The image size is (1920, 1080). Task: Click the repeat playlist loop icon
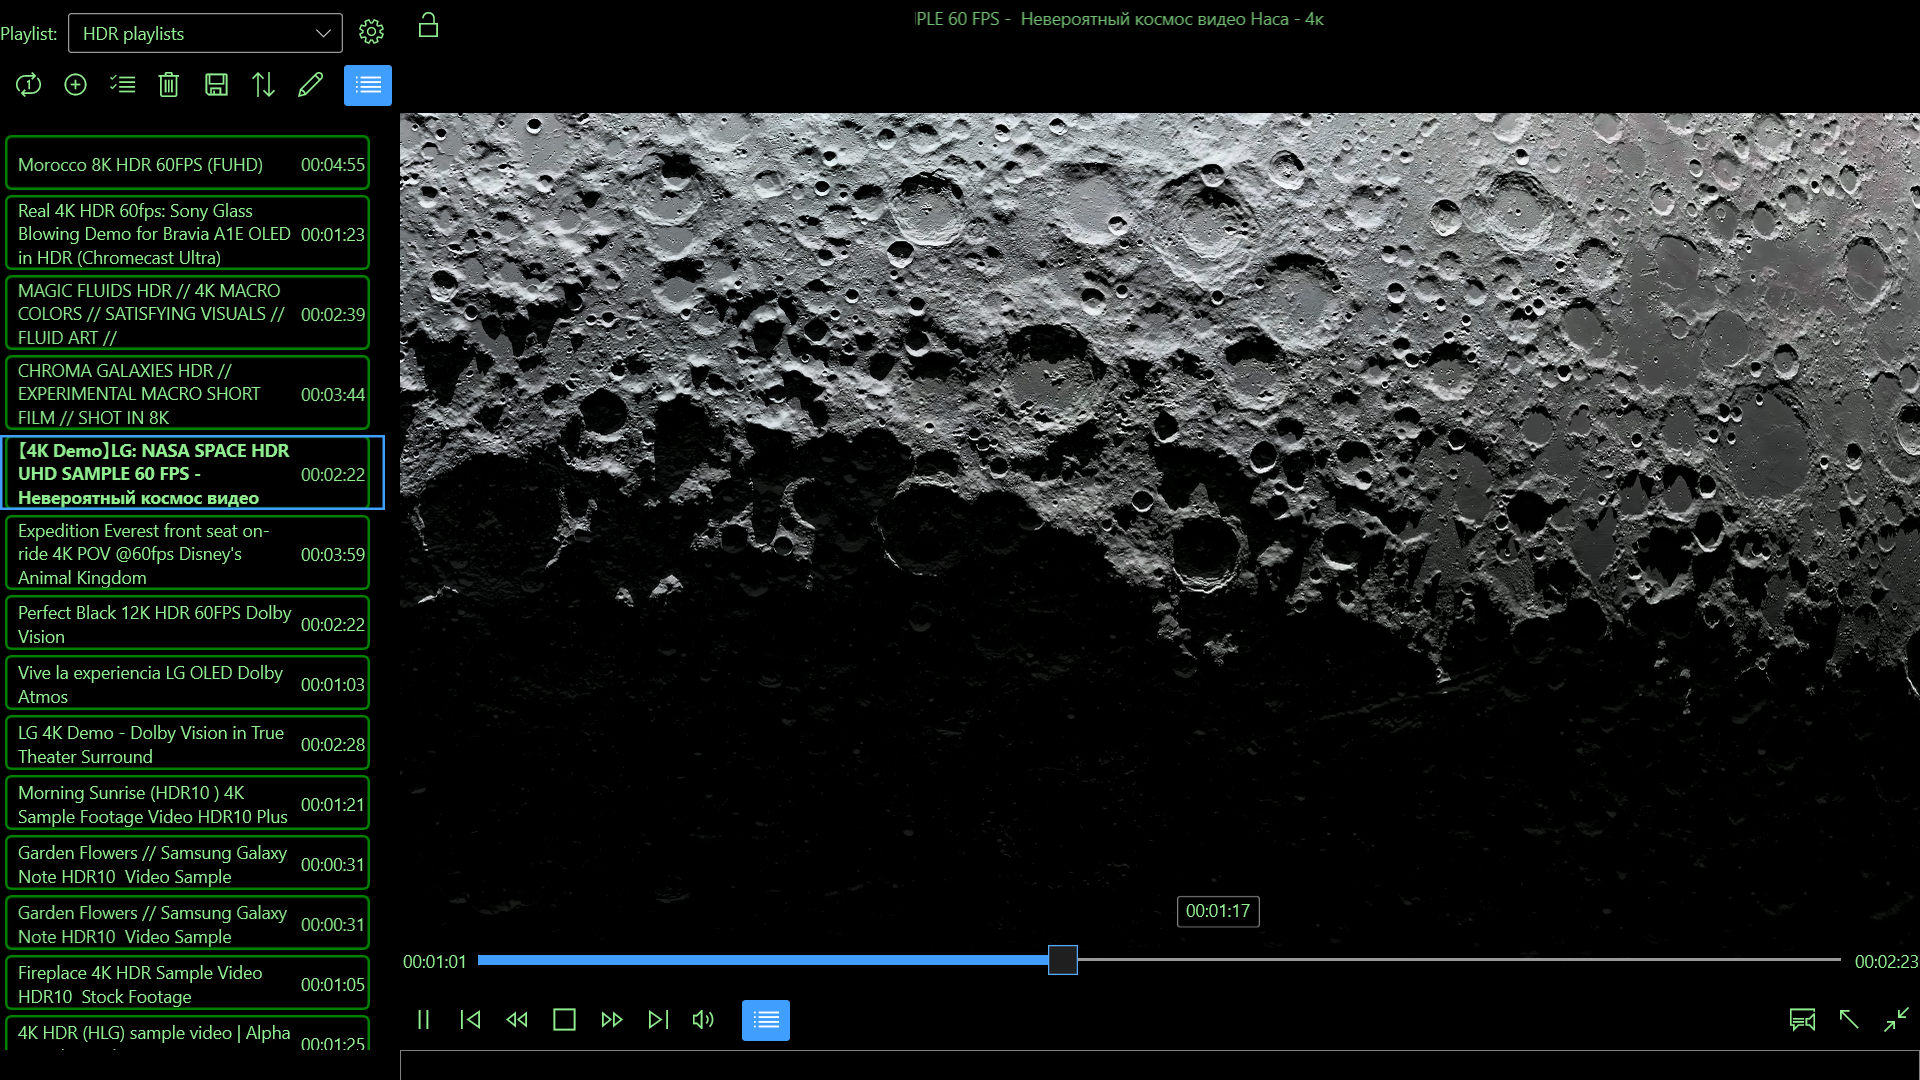pos(28,85)
